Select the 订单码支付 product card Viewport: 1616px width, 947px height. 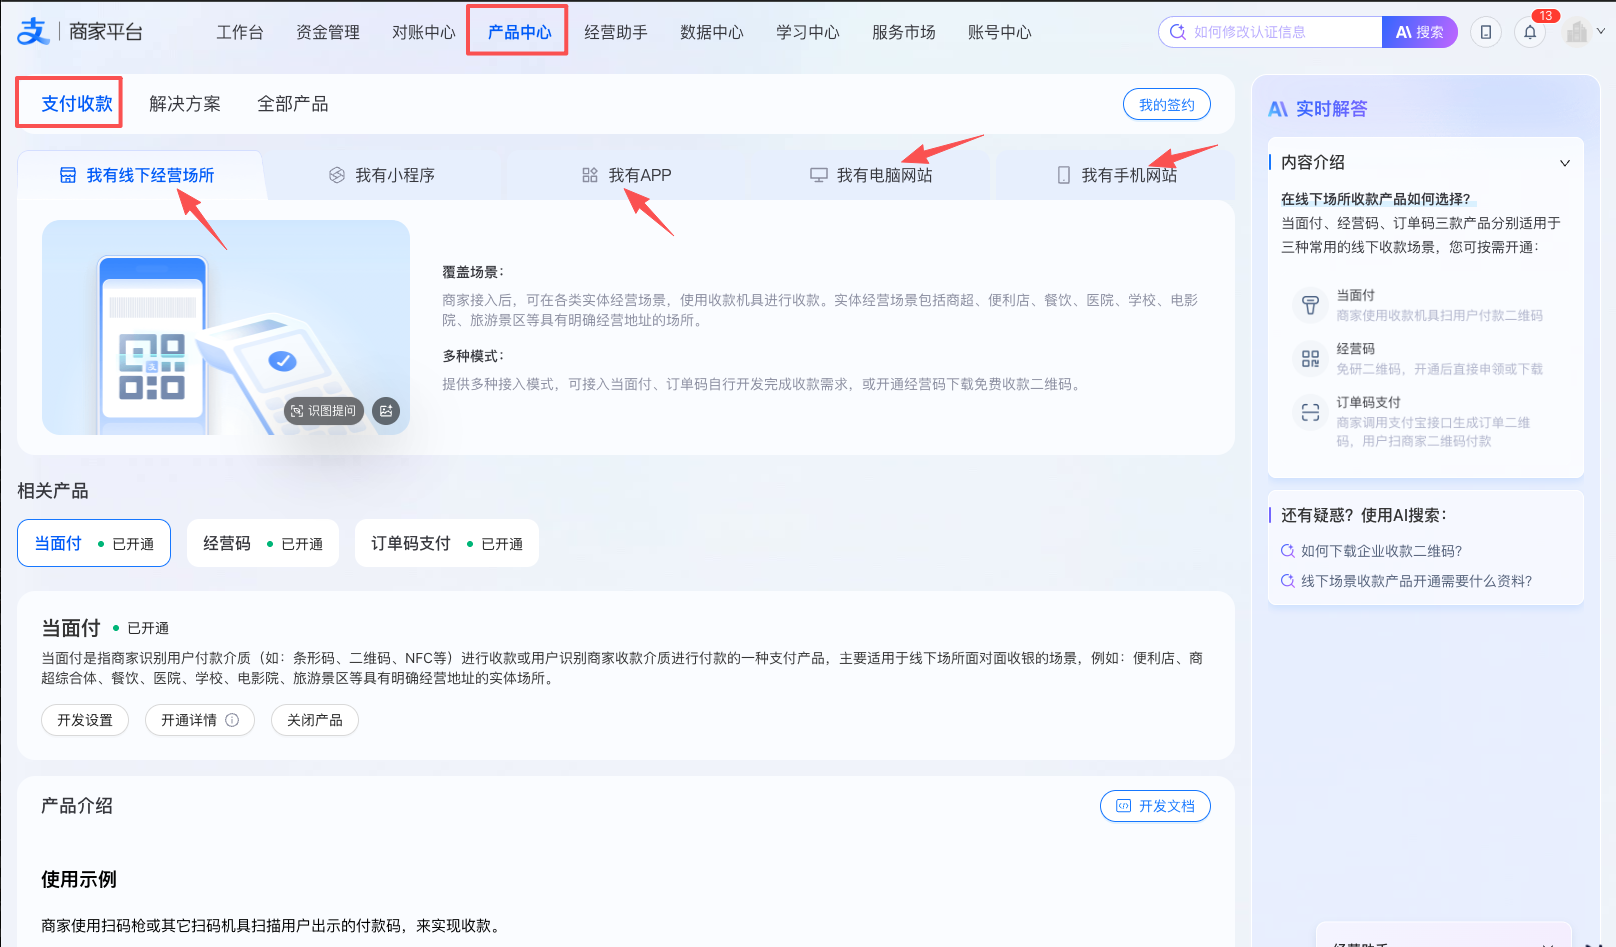[x=447, y=543]
